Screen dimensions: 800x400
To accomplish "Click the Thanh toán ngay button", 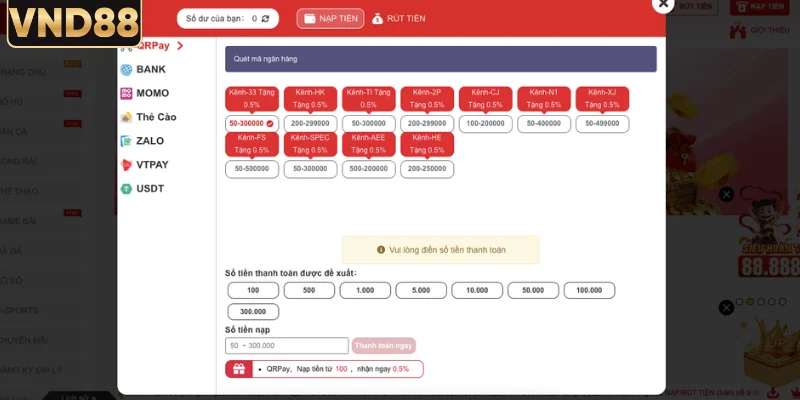I will click(x=384, y=346).
